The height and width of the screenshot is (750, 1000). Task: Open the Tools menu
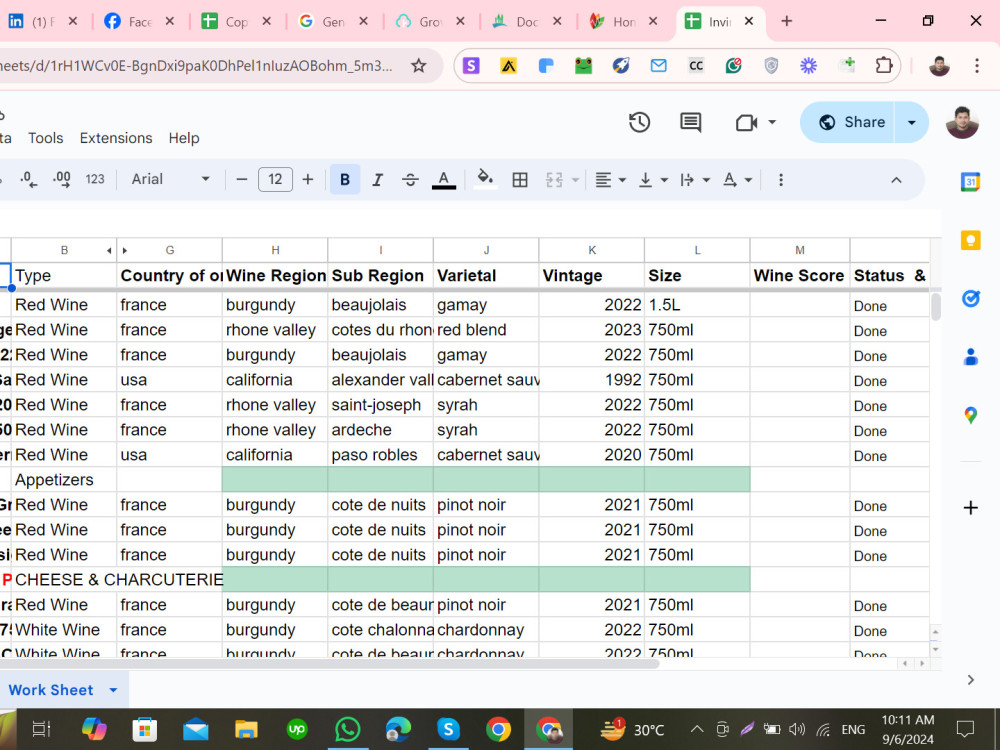pyautogui.click(x=45, y=138)
